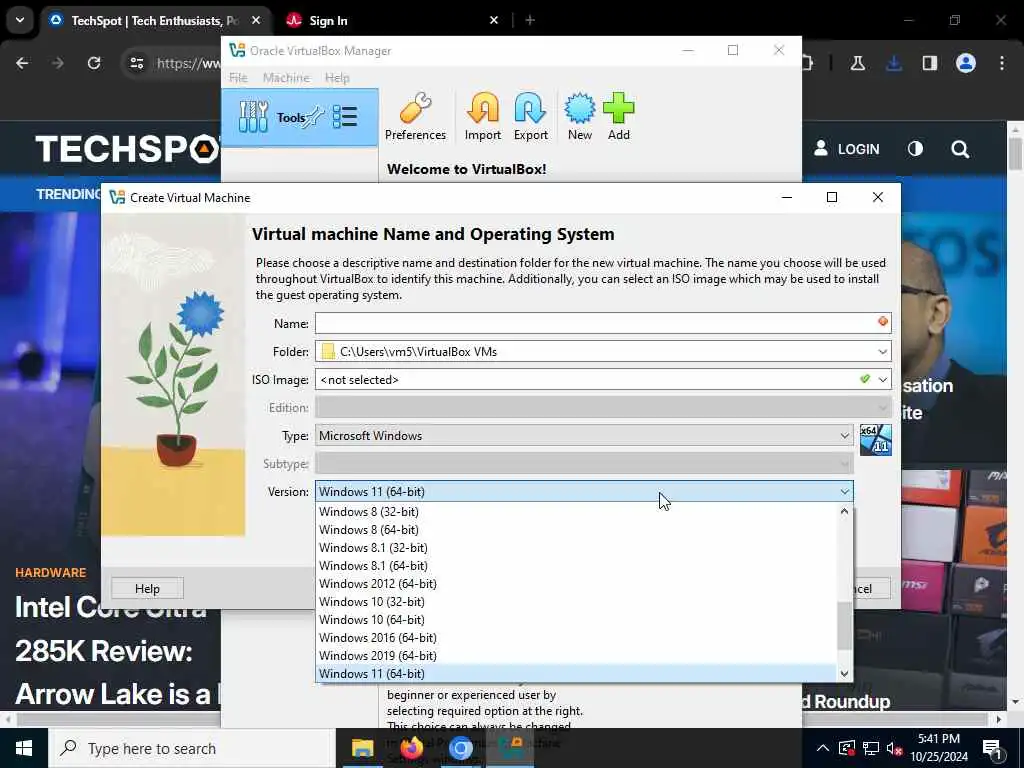Click the Windows taskbar search box
Screen dimensions: 1024x768
(191, 748)
